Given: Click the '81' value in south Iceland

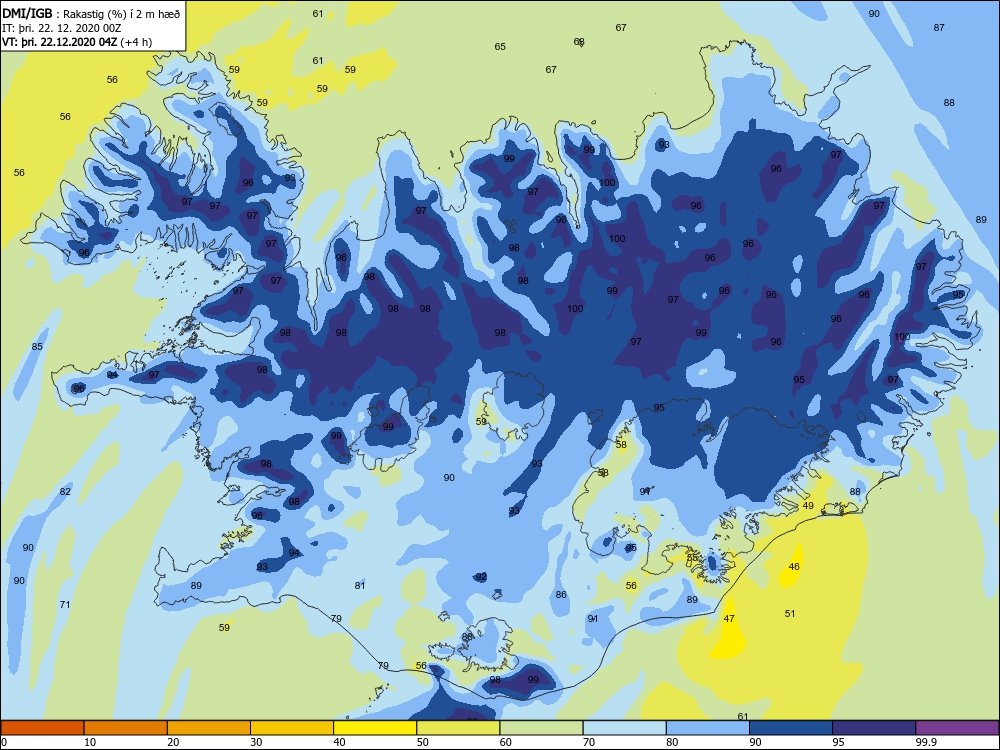Looking at the screenshot, I should (x=360, y=585).
